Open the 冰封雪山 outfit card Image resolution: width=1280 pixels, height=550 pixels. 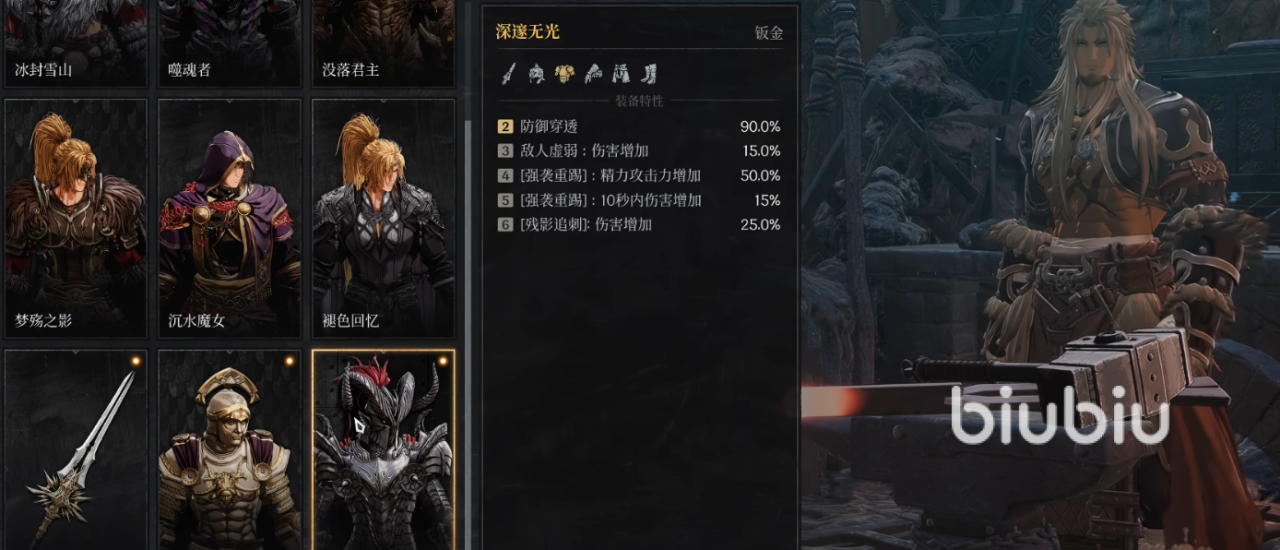(75, 43)
